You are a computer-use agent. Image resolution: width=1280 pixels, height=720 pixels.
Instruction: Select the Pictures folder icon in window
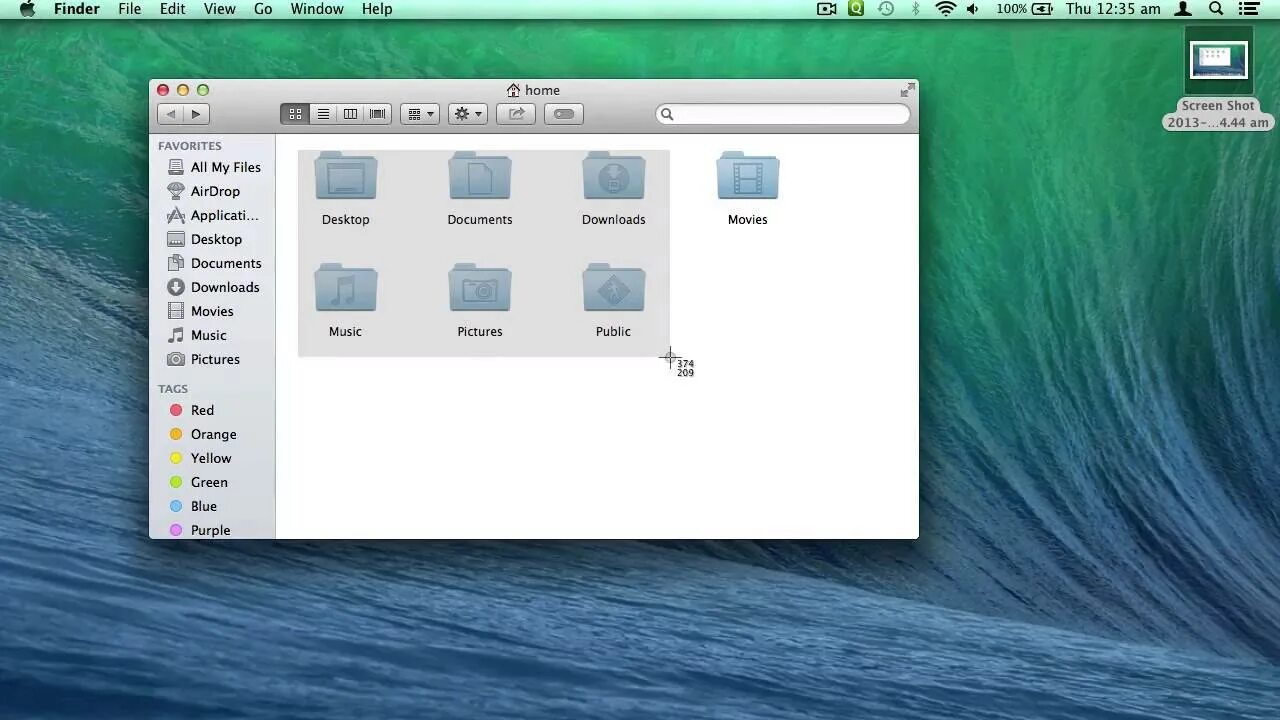tap(480, 288)
